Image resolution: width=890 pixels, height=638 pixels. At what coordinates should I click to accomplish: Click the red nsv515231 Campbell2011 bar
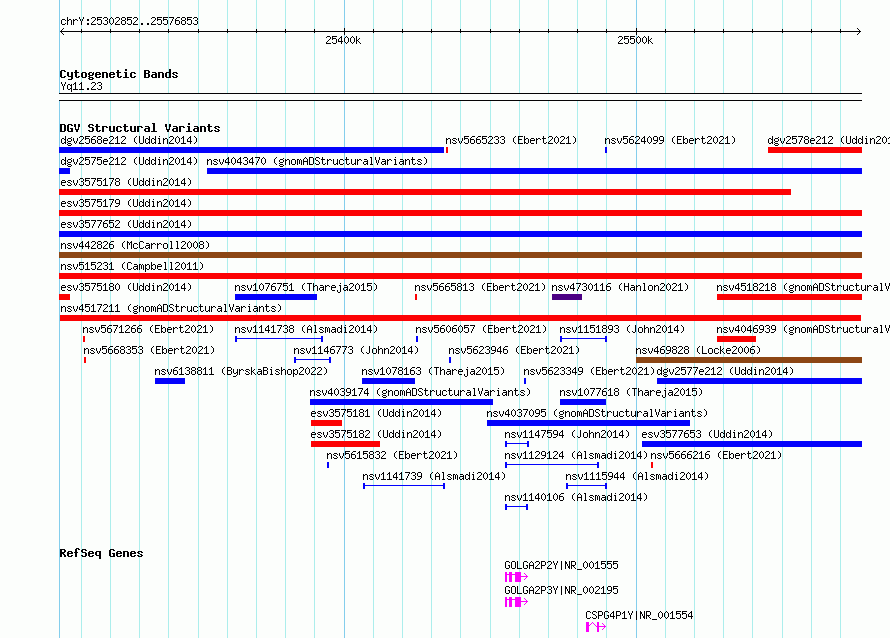tap(461, 276)
